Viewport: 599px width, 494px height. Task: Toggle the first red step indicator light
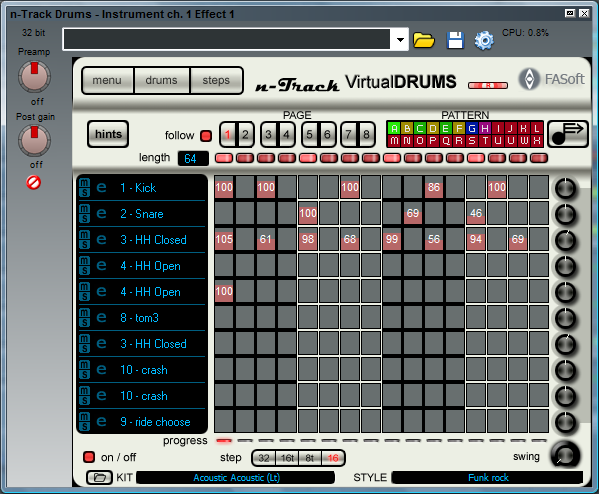click(224, 158)
